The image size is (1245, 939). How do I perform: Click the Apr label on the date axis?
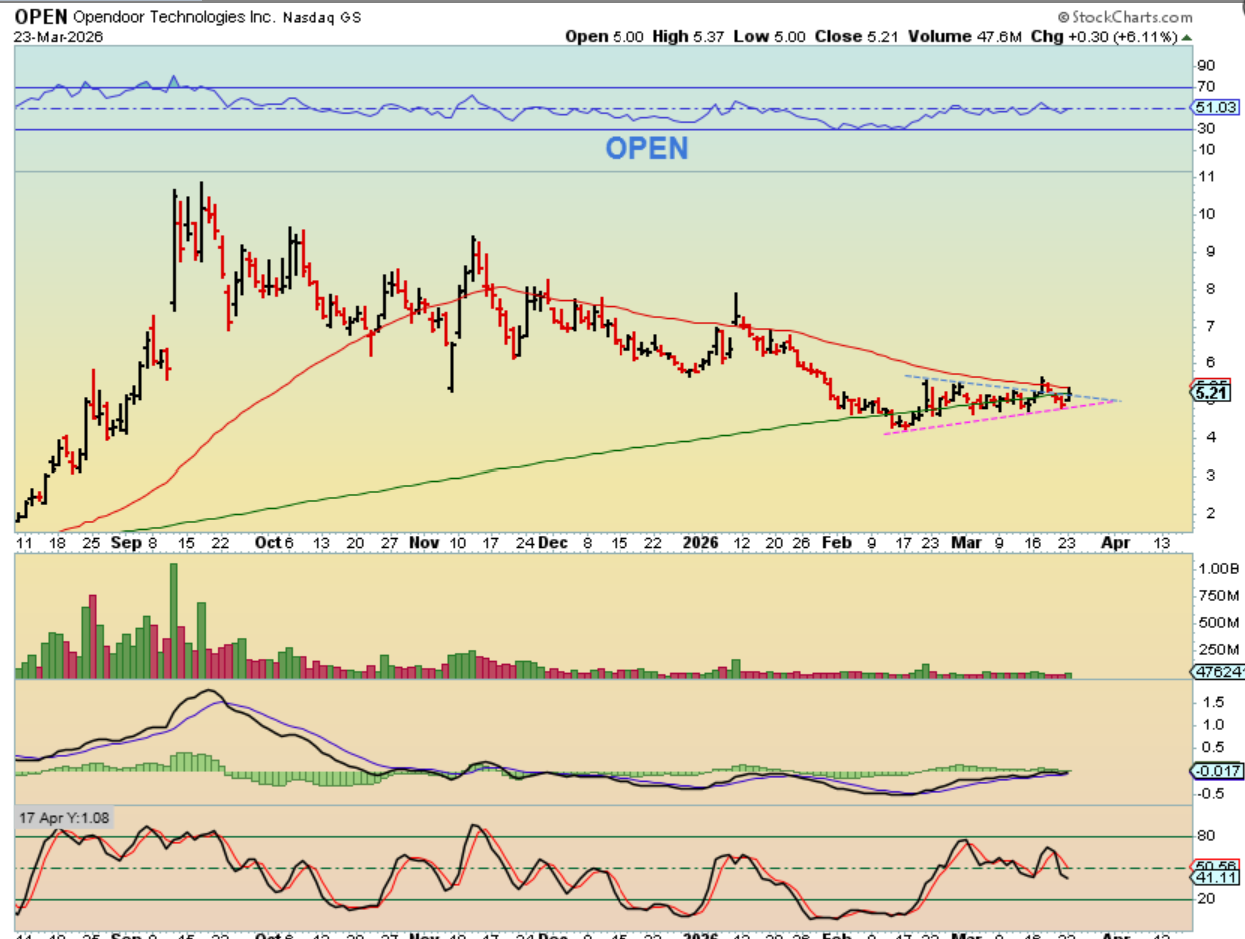pos(1115,542)
